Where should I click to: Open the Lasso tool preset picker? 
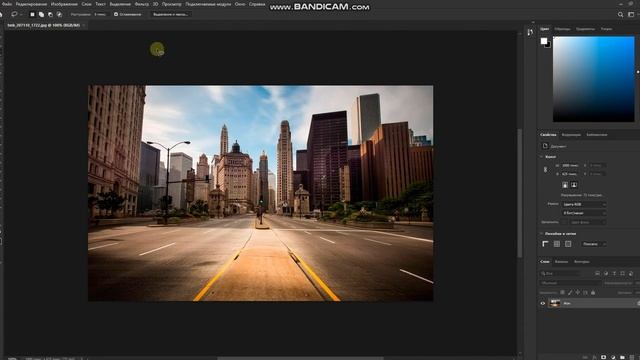(x=16, y=14)
